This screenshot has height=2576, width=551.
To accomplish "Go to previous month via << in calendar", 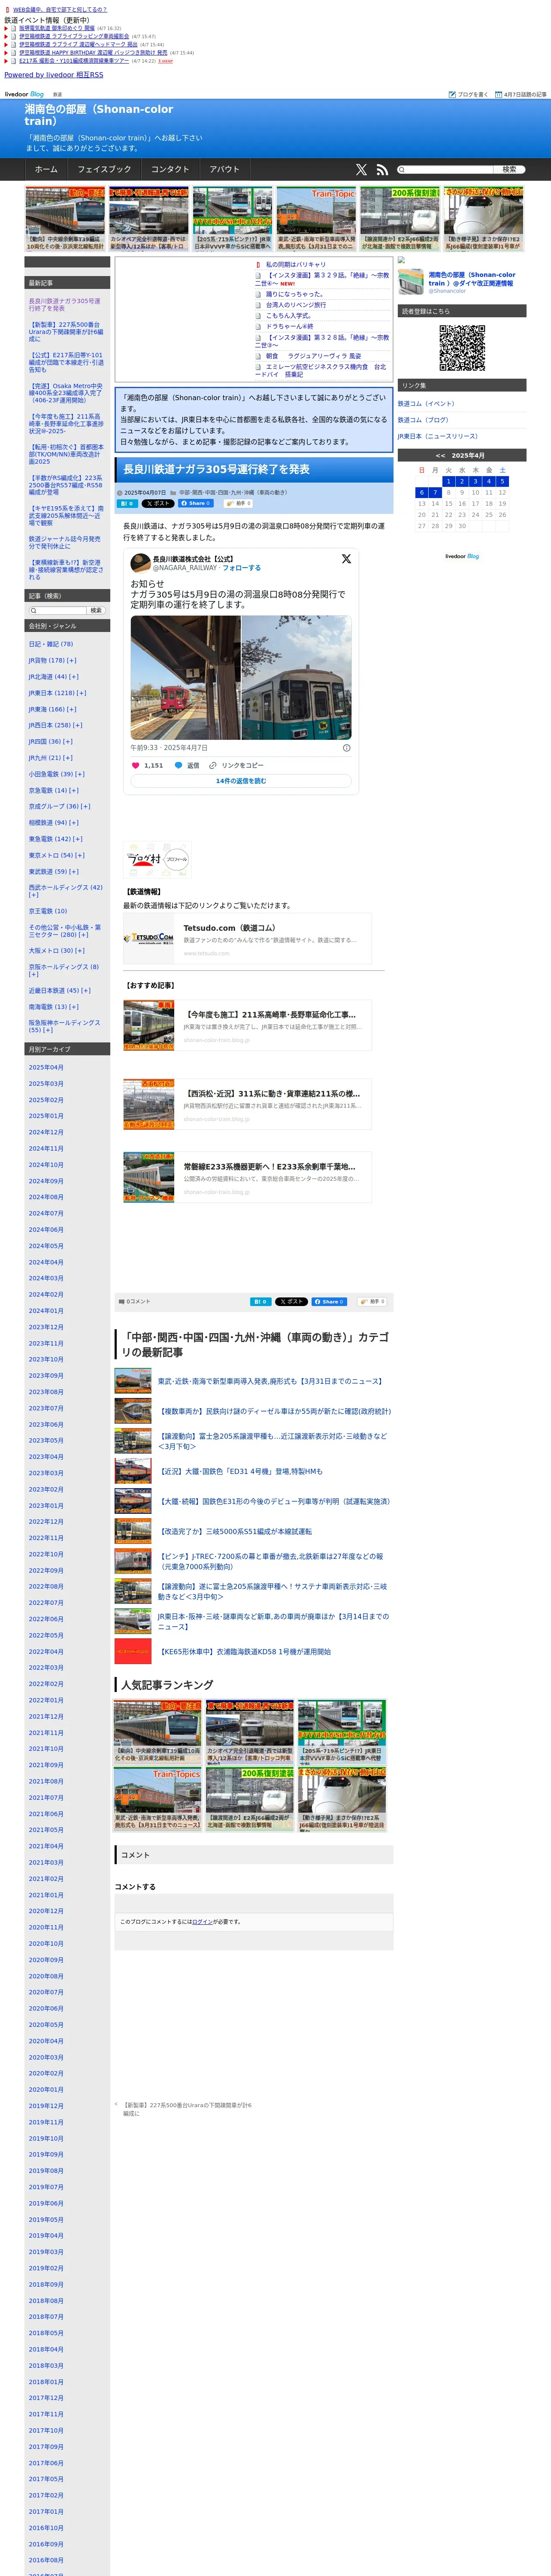I will click(x=440, y=455).
